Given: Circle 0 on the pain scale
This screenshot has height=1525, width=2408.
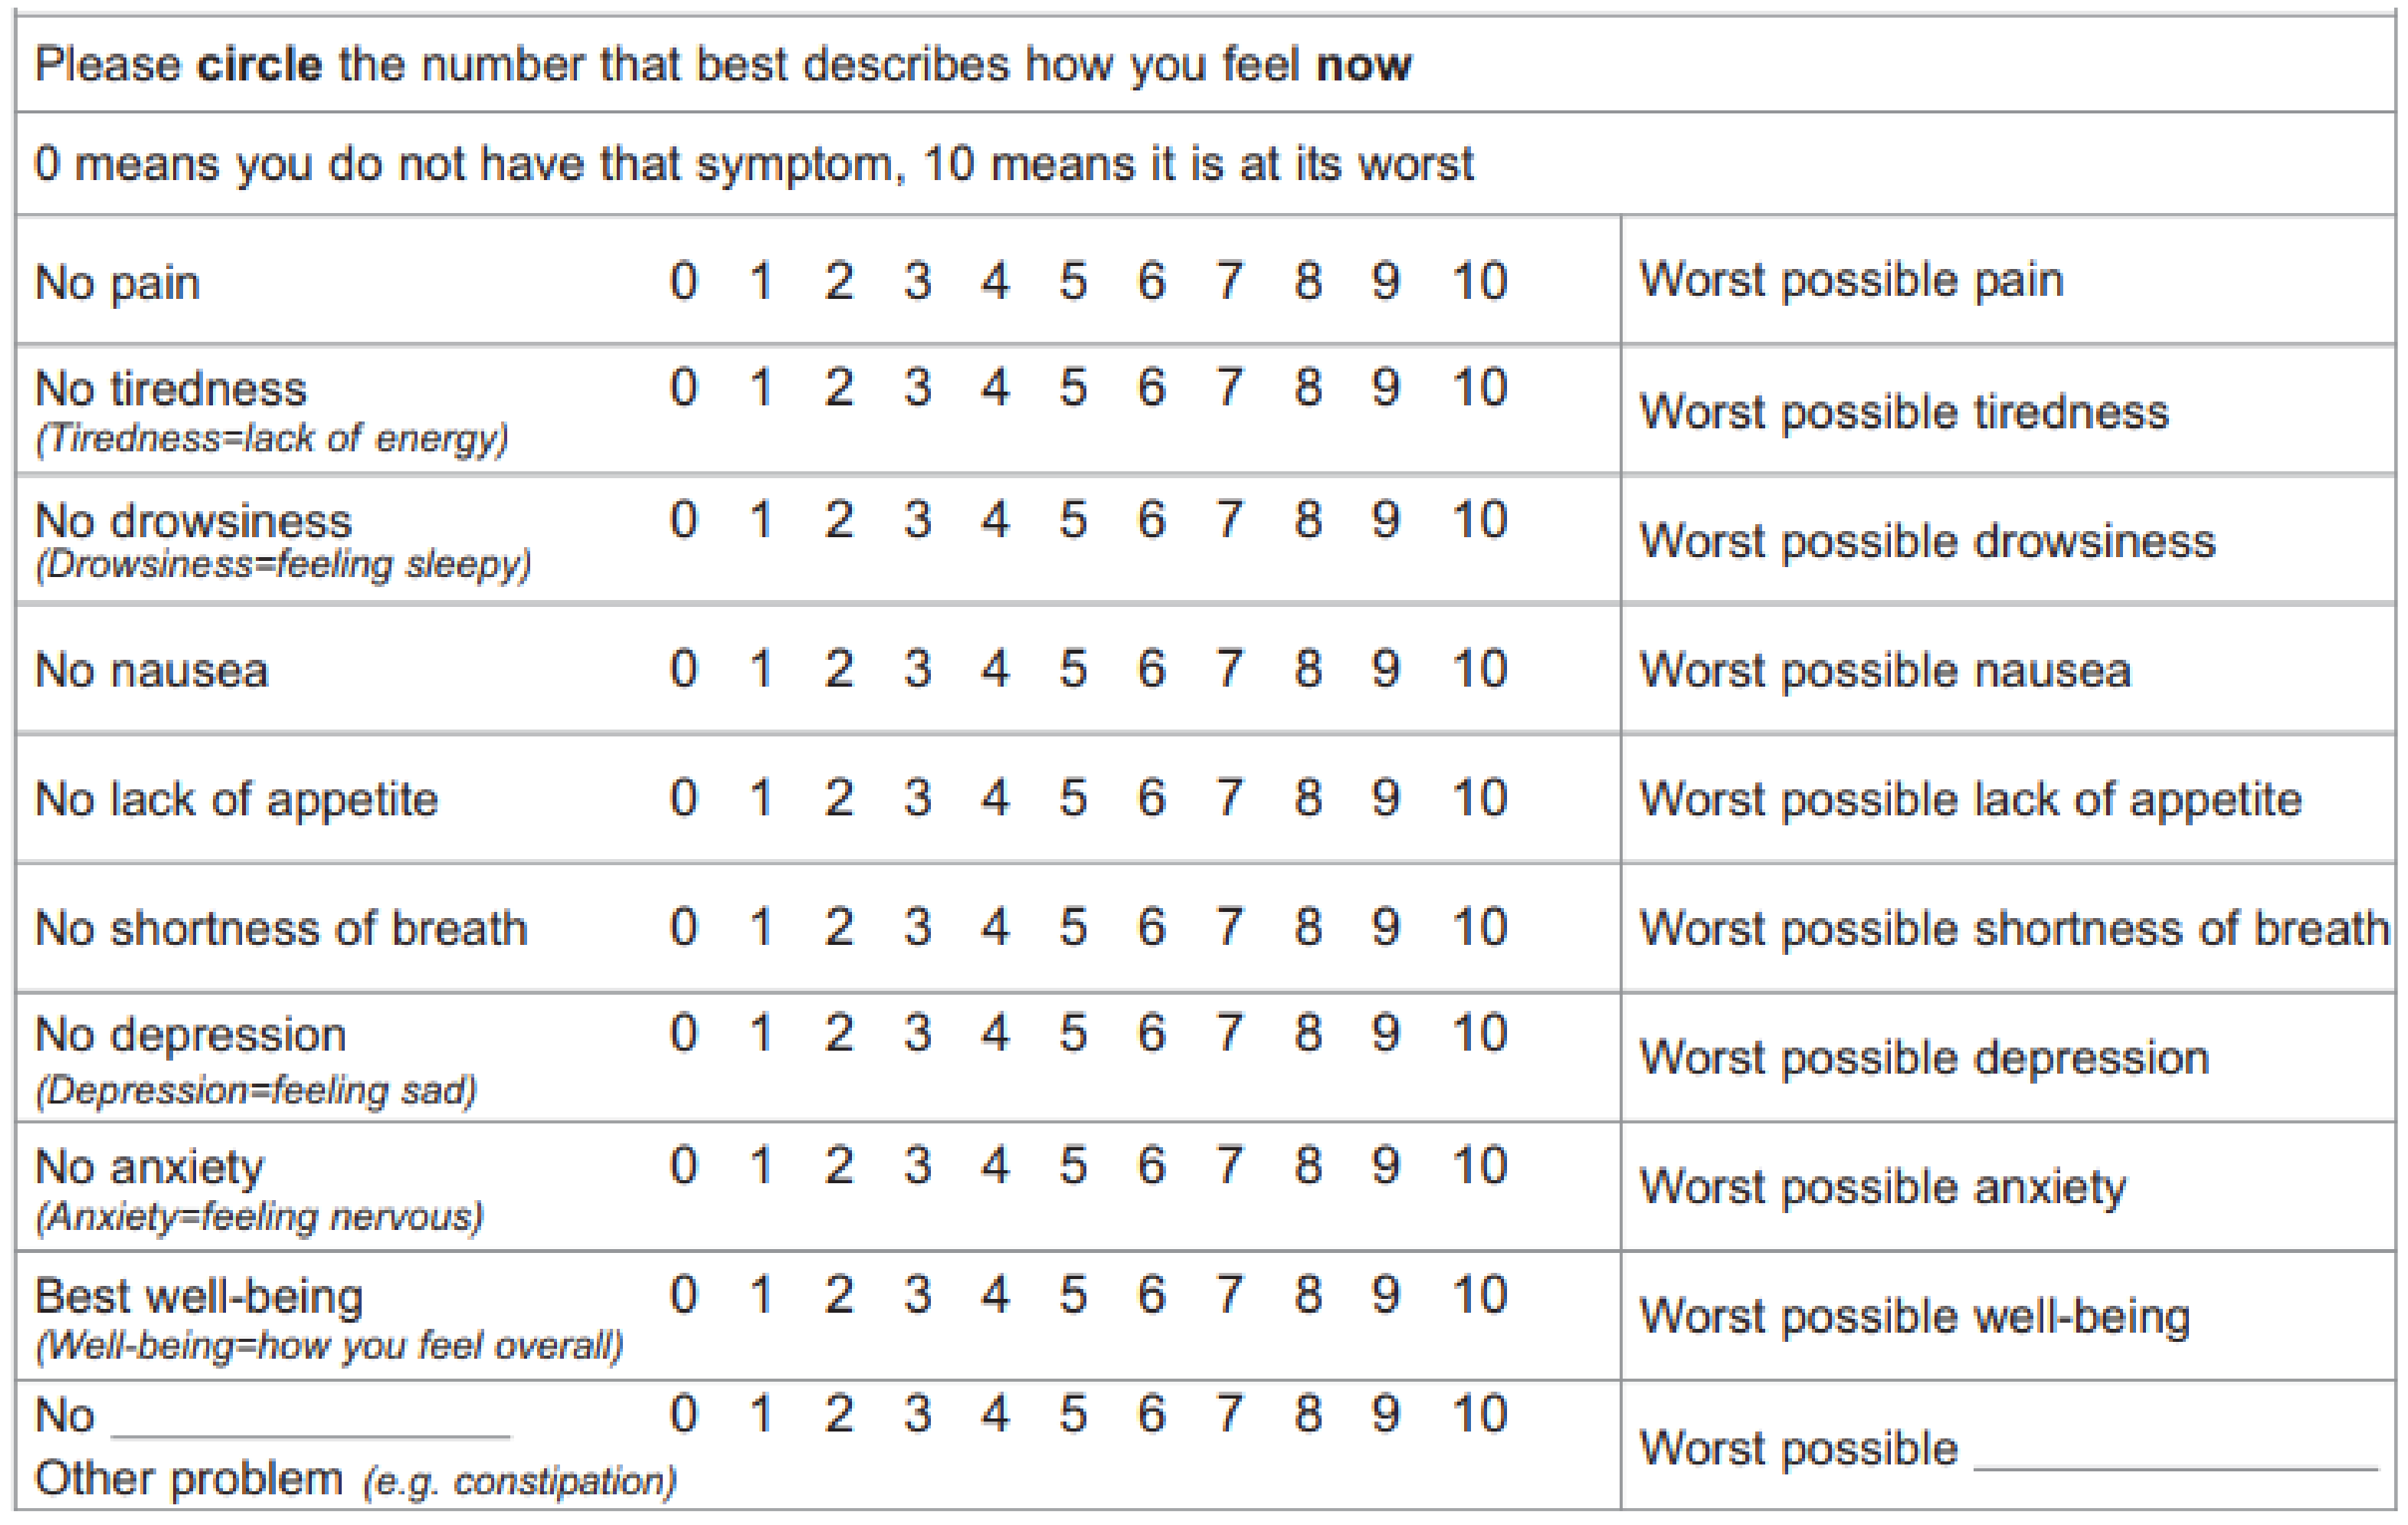Looking at the screenshot, I should [683, 281].
